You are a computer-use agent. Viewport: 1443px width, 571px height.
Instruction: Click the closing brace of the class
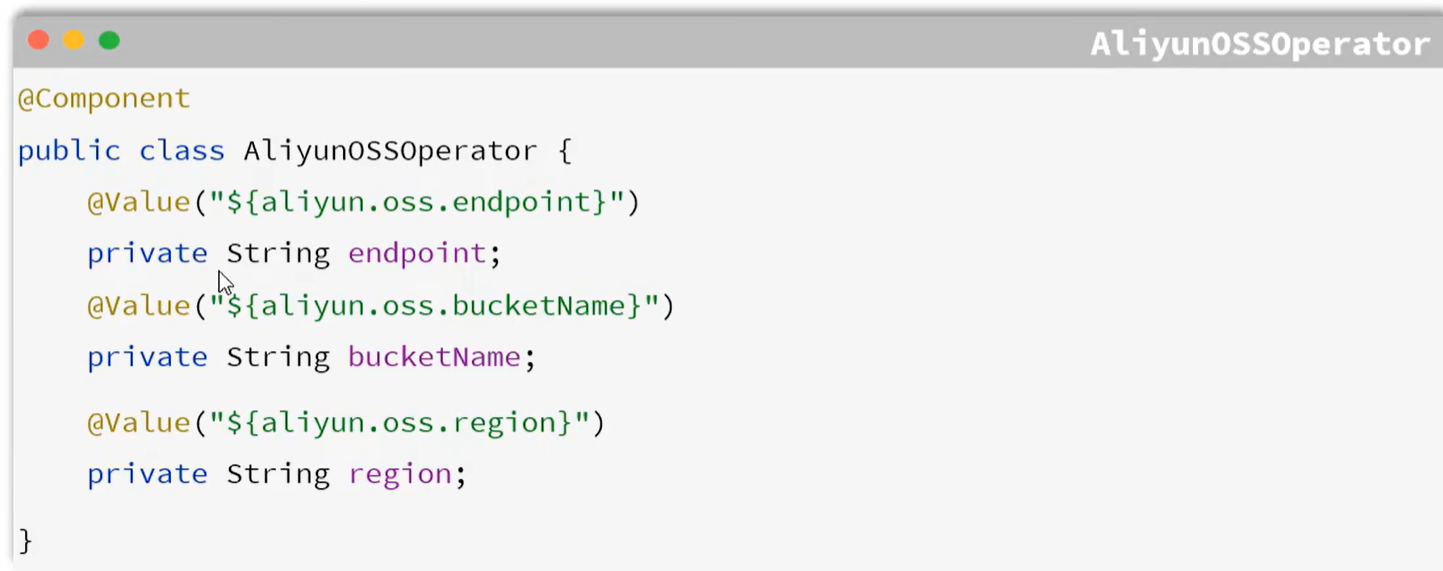tap(25, 541)
